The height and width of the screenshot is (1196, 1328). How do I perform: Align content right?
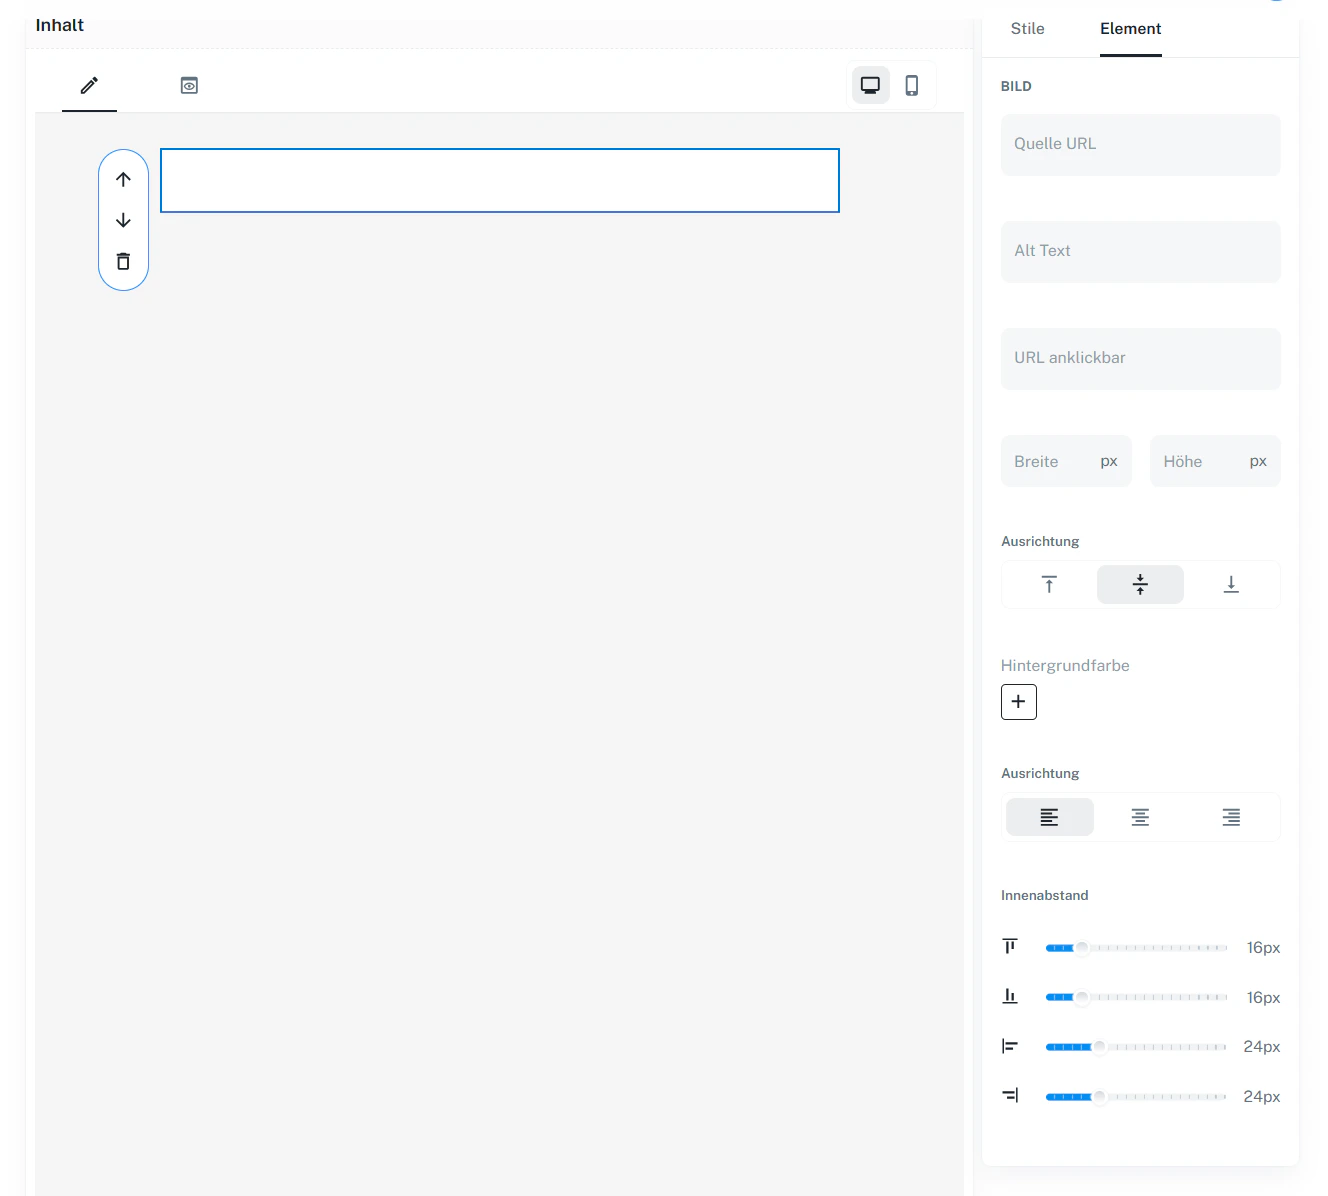pyautogui.click(x=1231, y=817)
